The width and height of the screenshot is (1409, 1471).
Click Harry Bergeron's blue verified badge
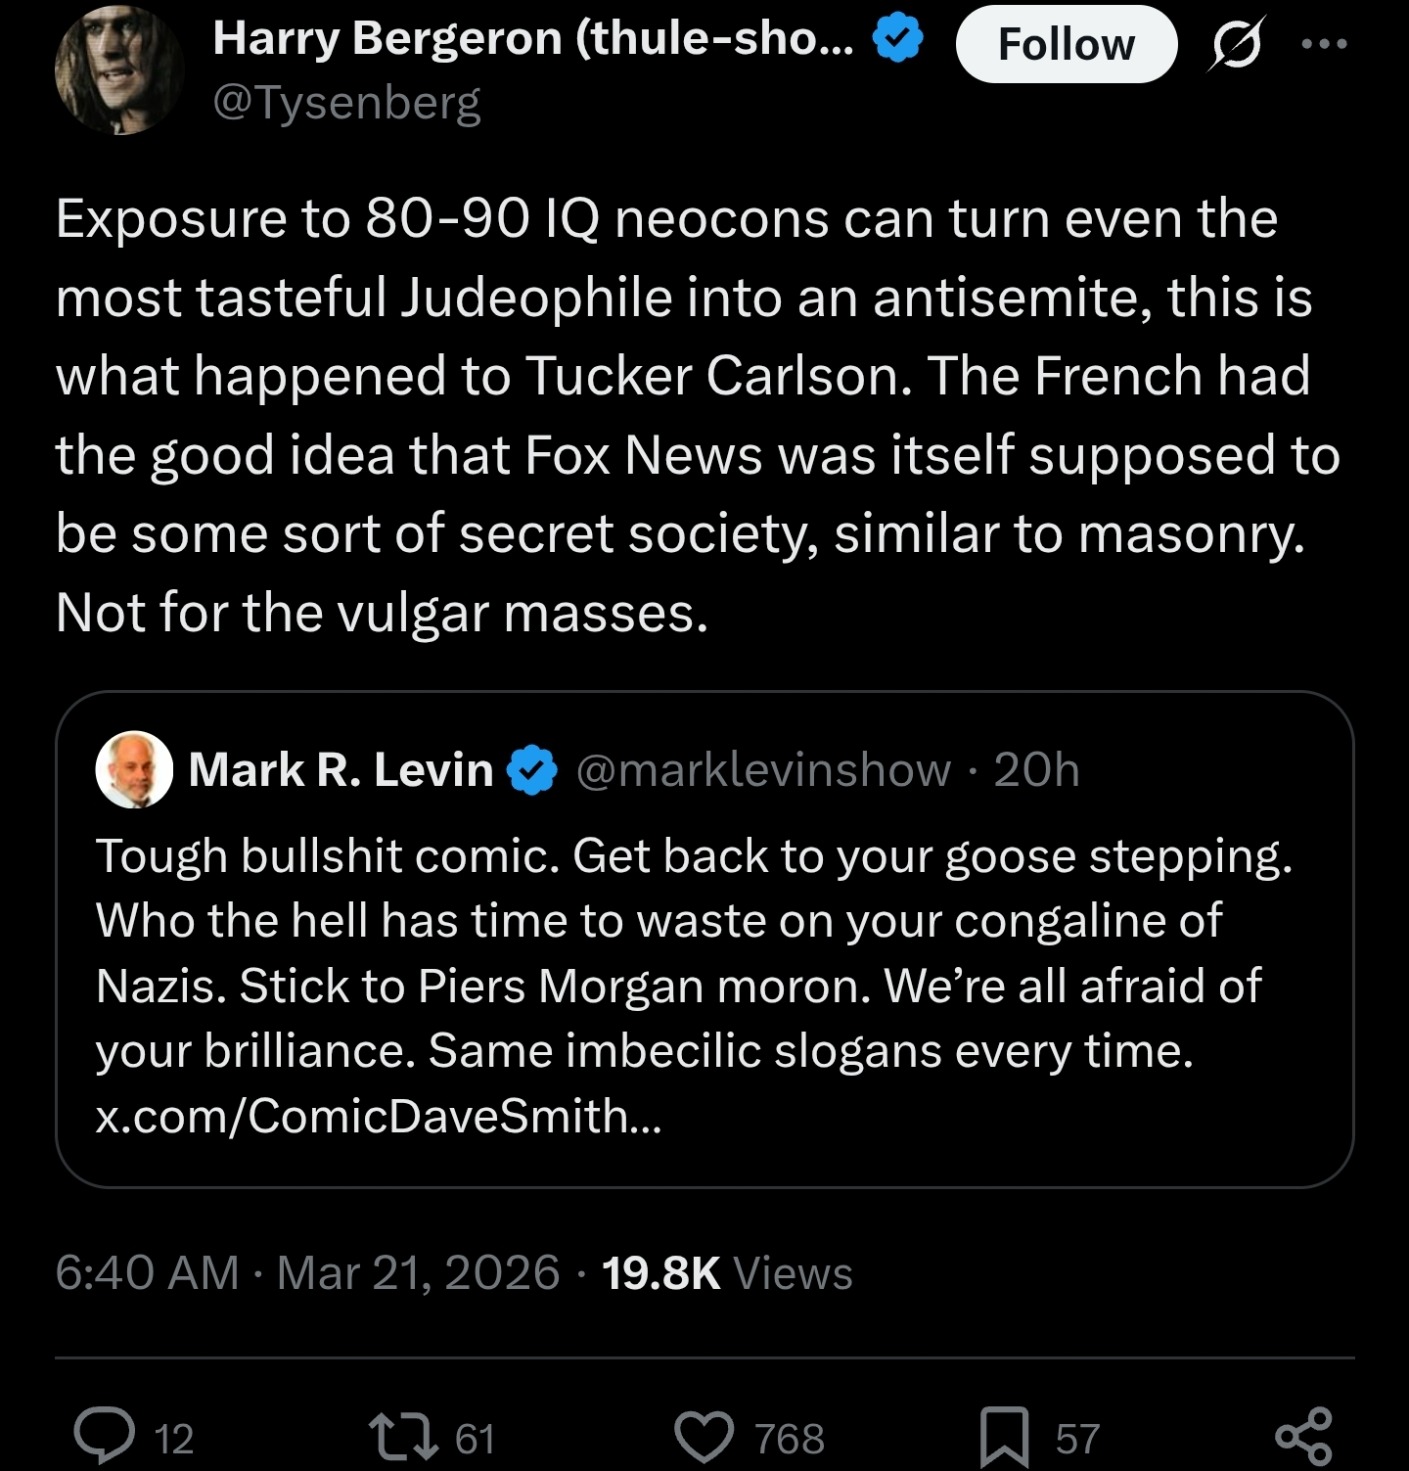[x=897, y=40]
